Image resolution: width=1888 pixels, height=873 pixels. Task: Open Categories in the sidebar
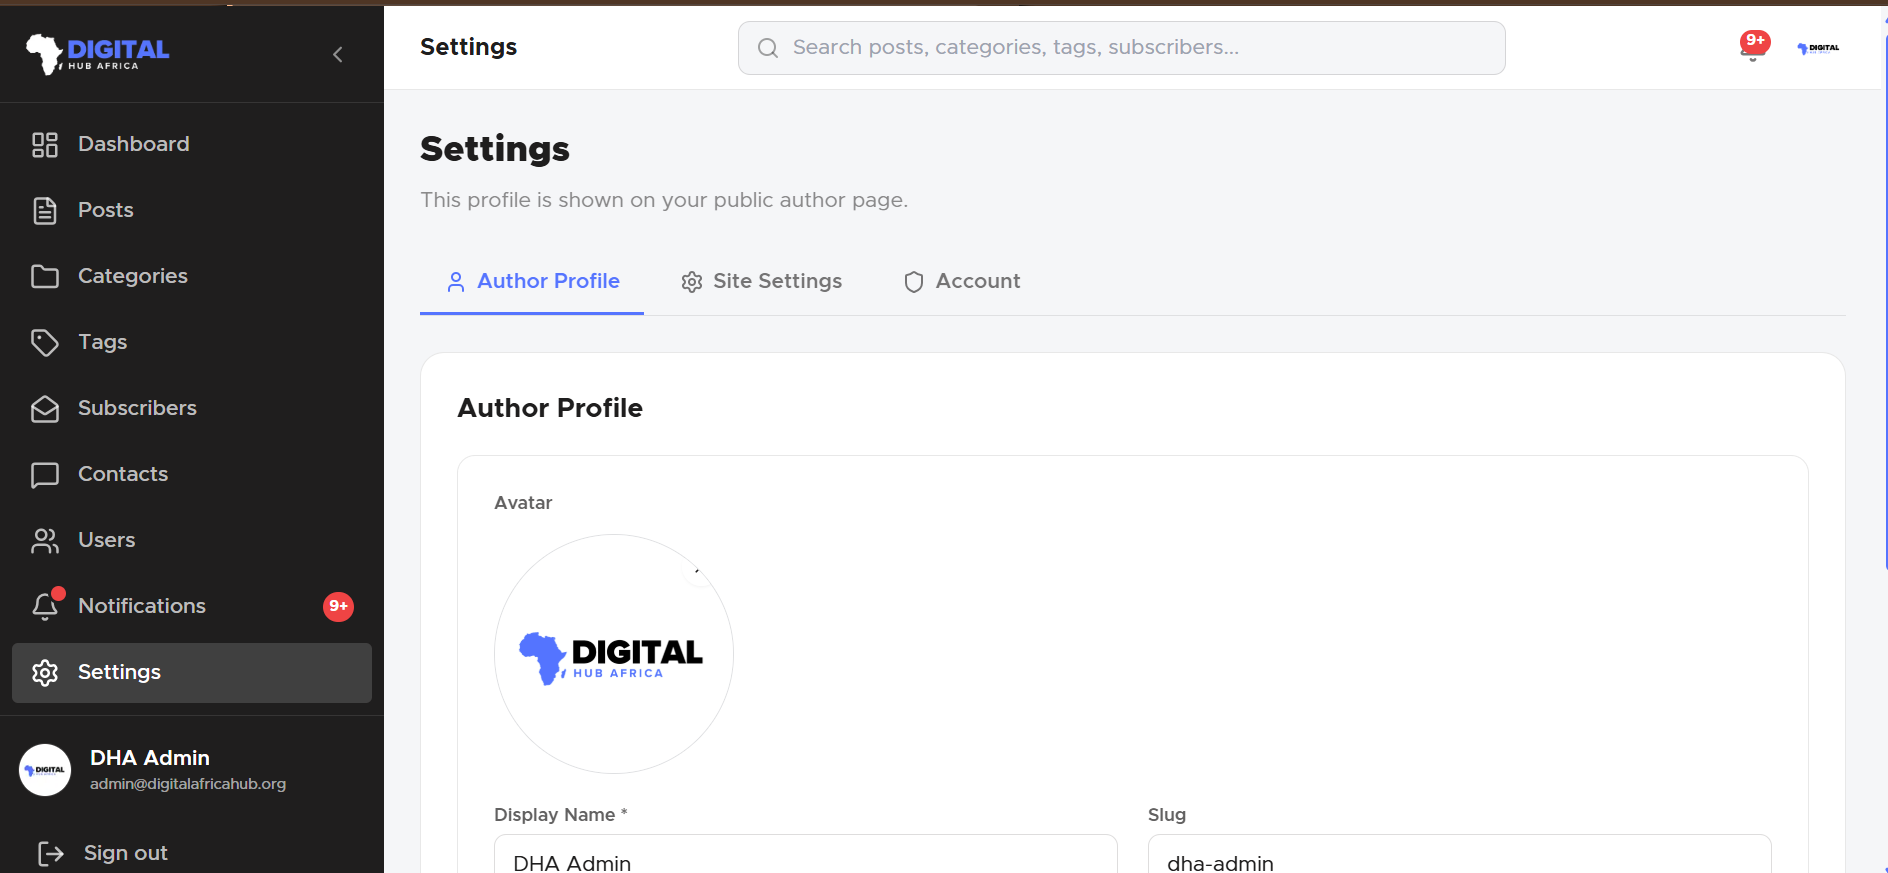[192, 276]
